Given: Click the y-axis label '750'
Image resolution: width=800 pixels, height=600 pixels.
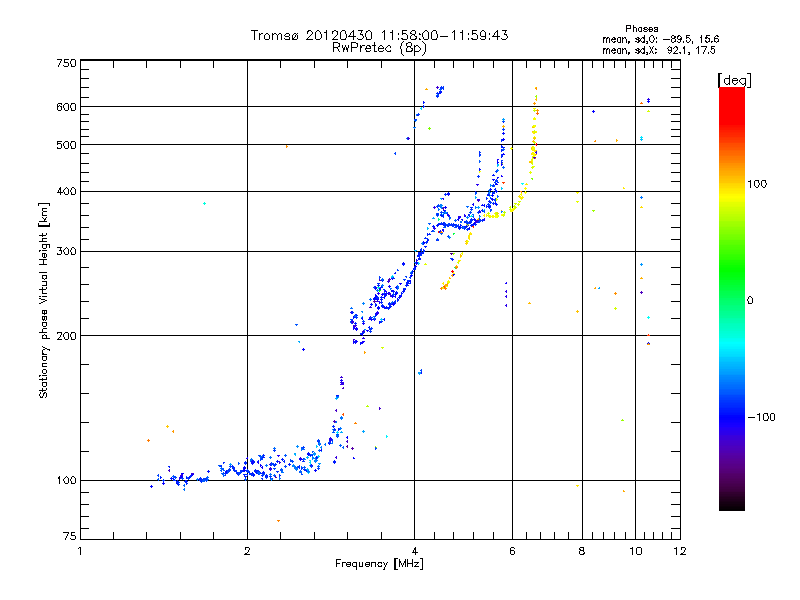Looking at the screenshot, I should pos(66,63).
